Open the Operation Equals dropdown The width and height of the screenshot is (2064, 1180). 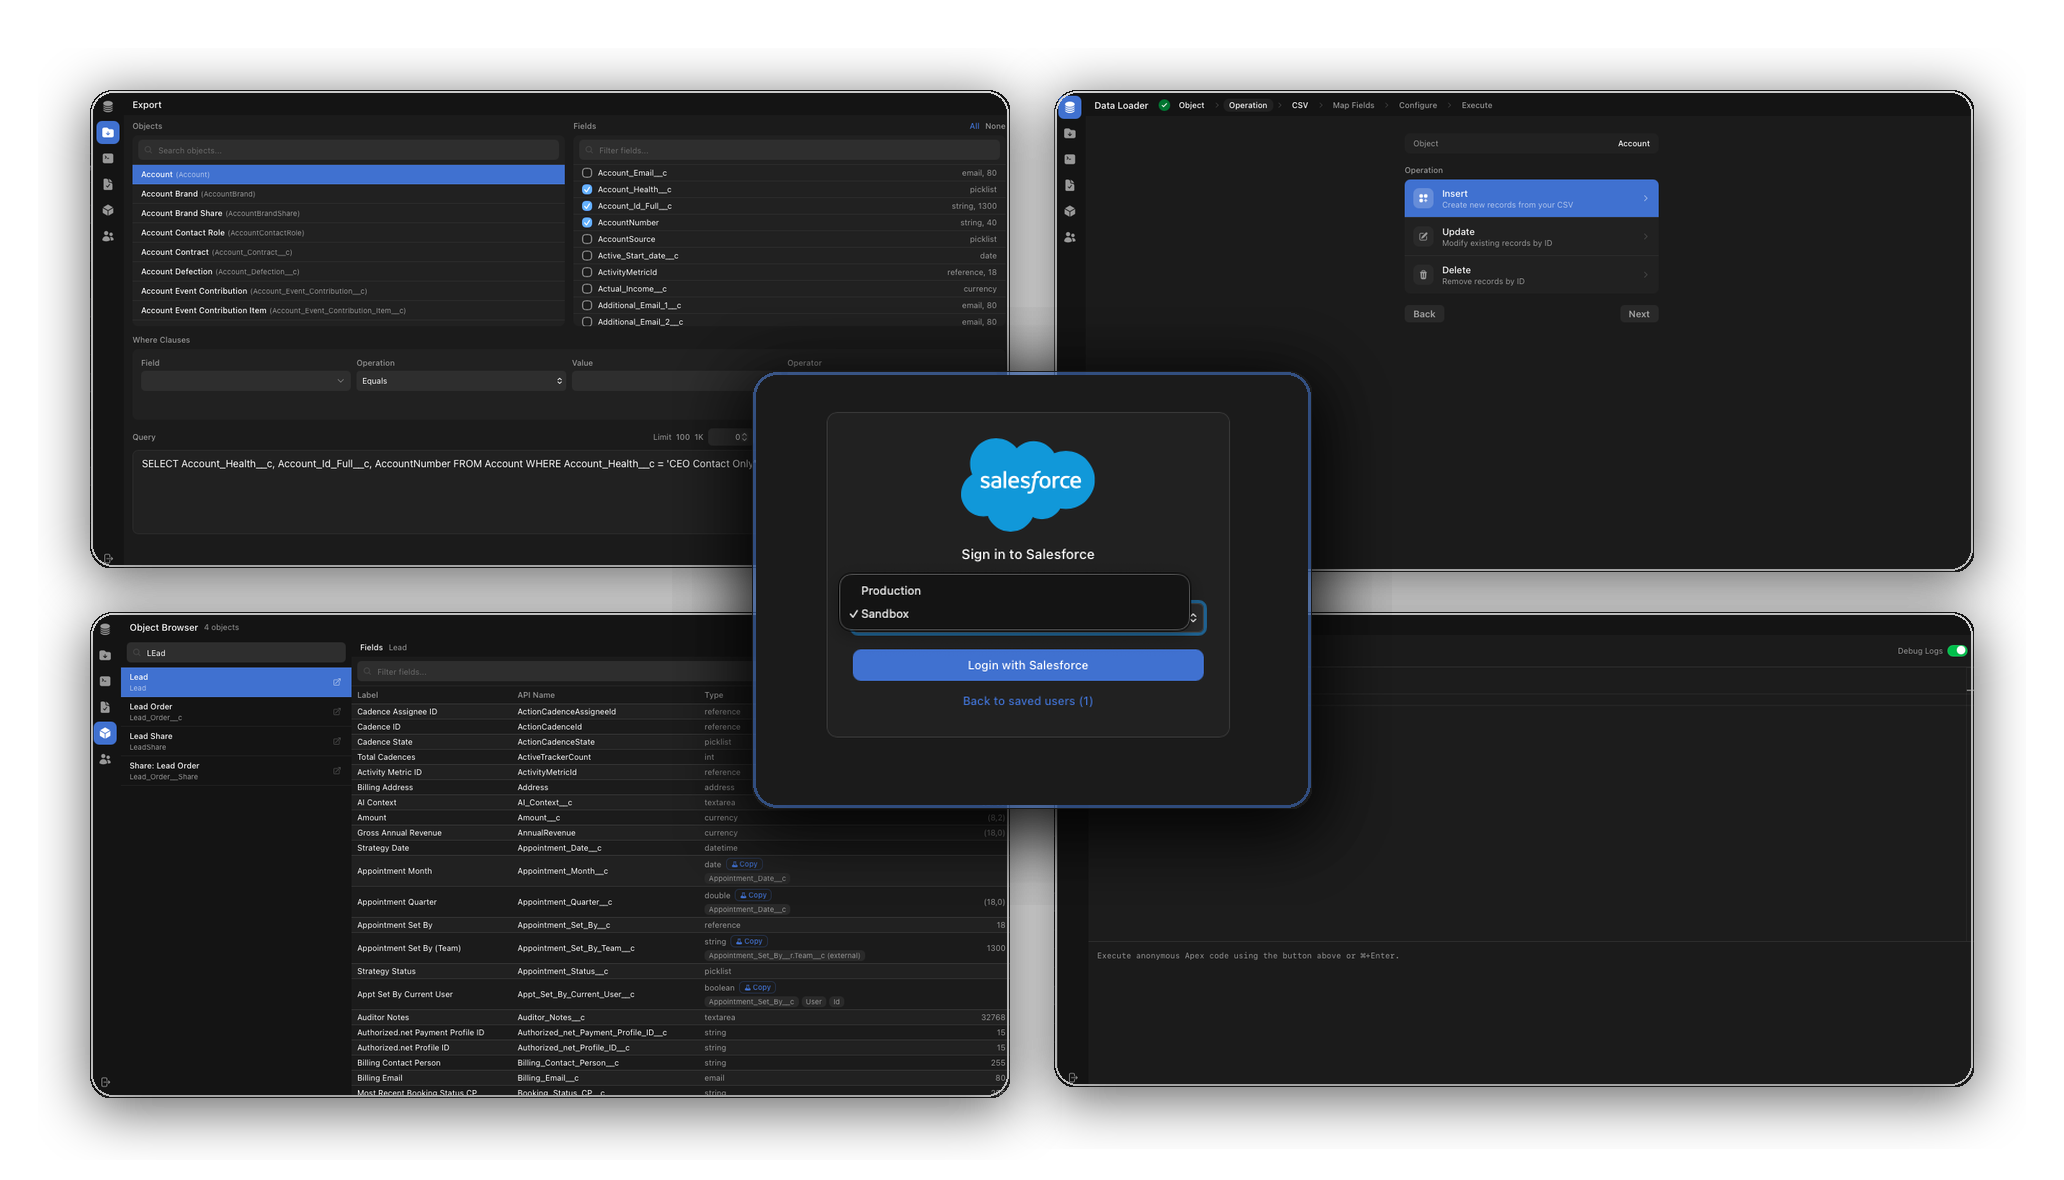(x=461, y=381)
